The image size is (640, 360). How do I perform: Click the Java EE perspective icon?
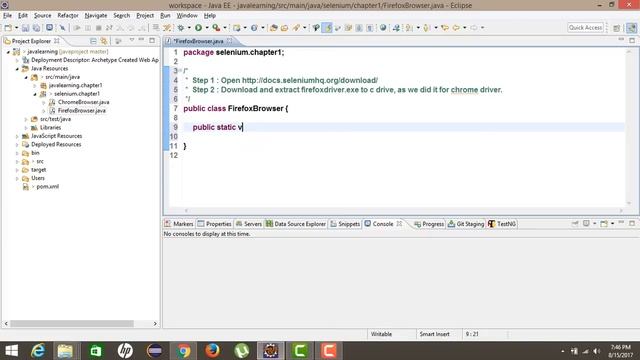coord(631,28)
